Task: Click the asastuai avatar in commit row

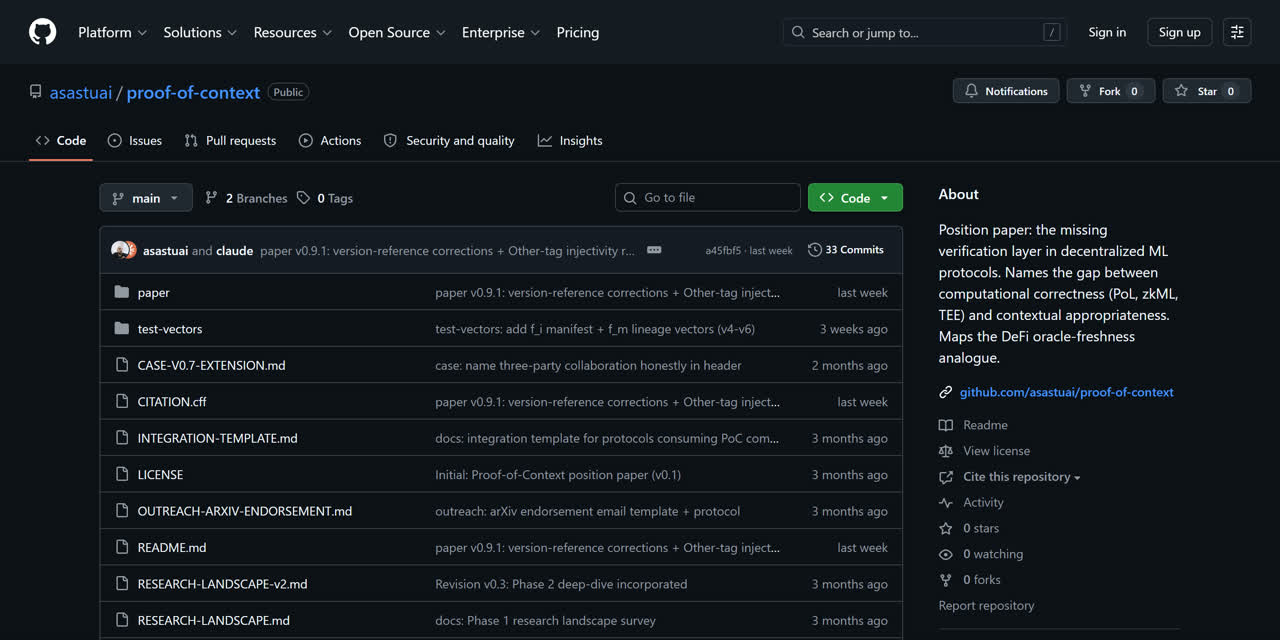Action: point(120,250)
